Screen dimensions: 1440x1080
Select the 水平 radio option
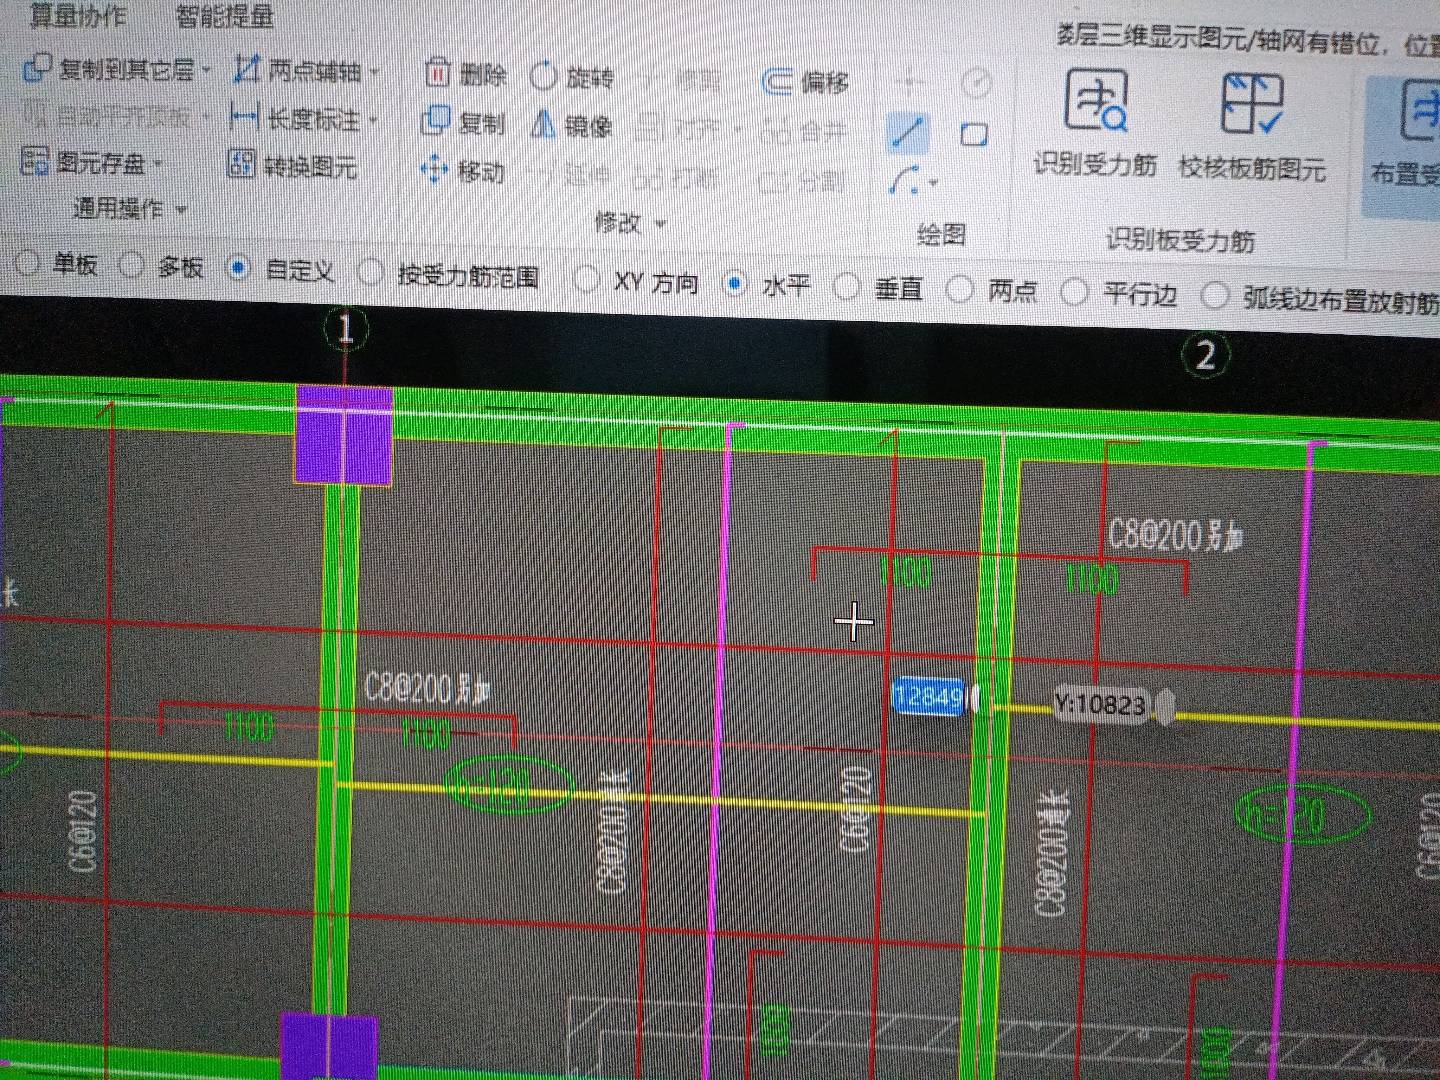point(766,285)
